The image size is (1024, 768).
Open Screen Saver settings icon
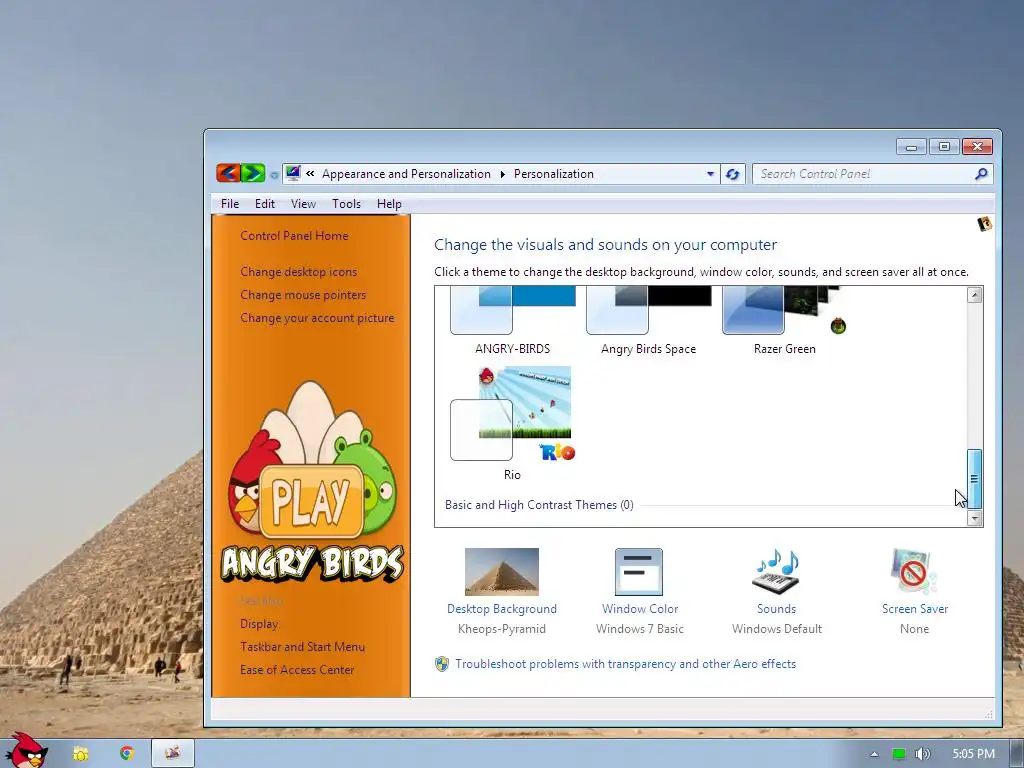[914, 571]
